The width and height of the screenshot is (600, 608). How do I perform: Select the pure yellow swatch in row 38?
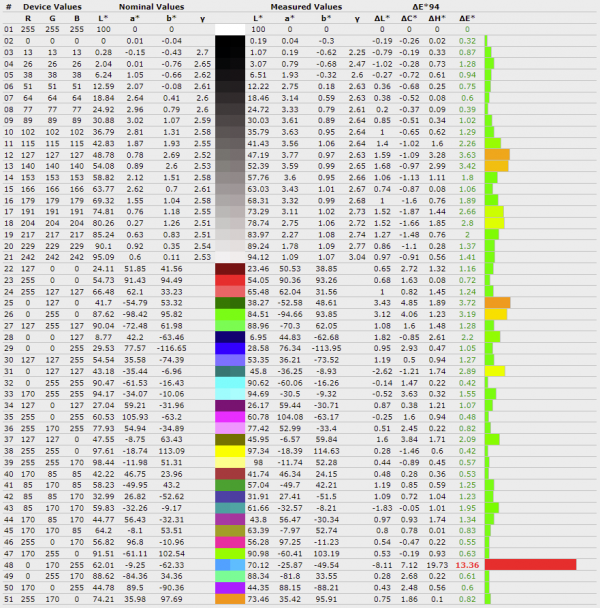pos(230,451)
